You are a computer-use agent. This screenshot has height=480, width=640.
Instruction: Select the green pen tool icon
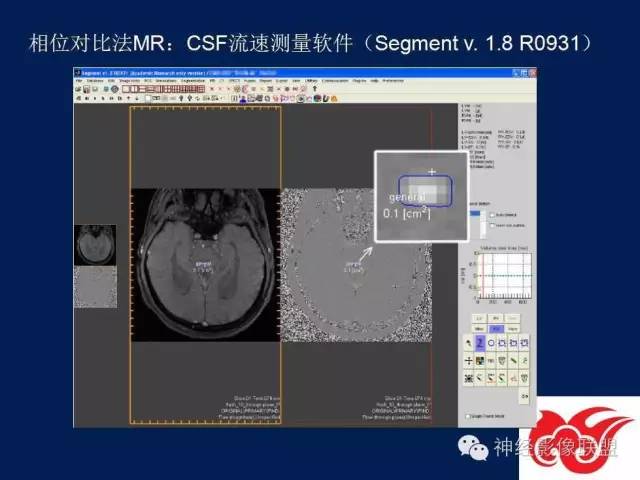point(513,361)
